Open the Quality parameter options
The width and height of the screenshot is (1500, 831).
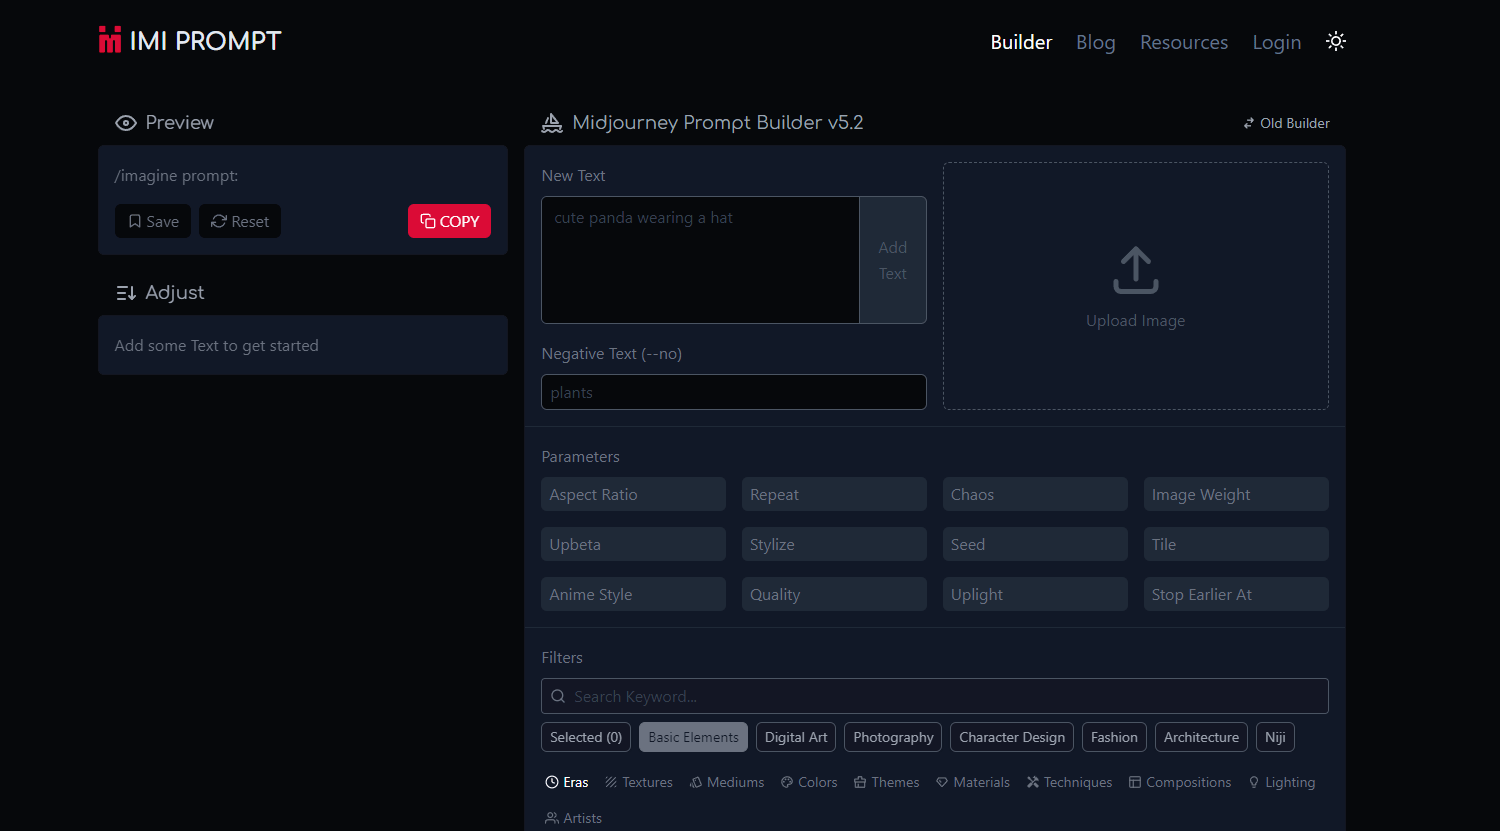pyautogui.click(x=833, y=594)
